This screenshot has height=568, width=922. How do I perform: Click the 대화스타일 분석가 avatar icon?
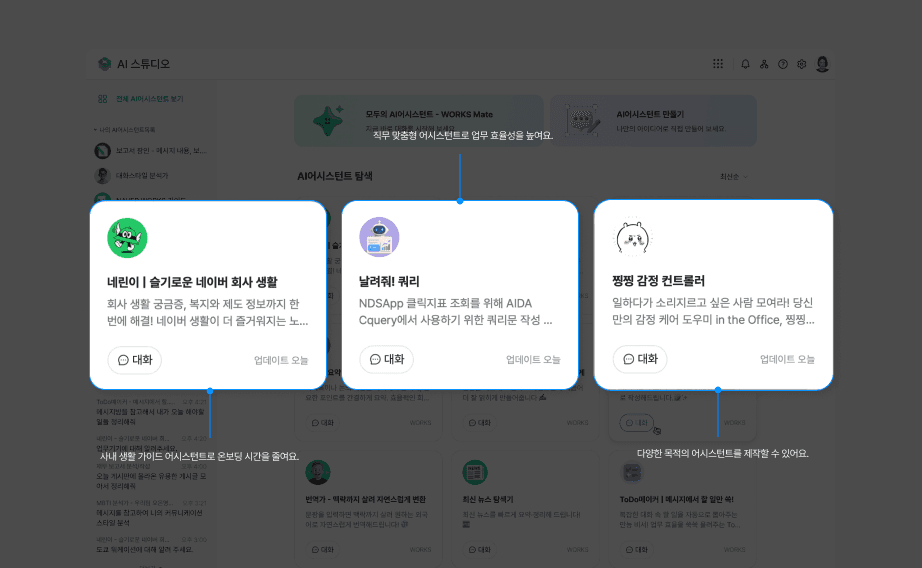point(102,175)
